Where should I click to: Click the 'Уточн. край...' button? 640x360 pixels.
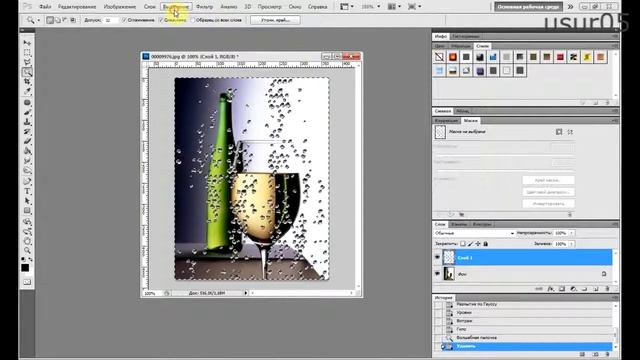[x=275, y=20]
